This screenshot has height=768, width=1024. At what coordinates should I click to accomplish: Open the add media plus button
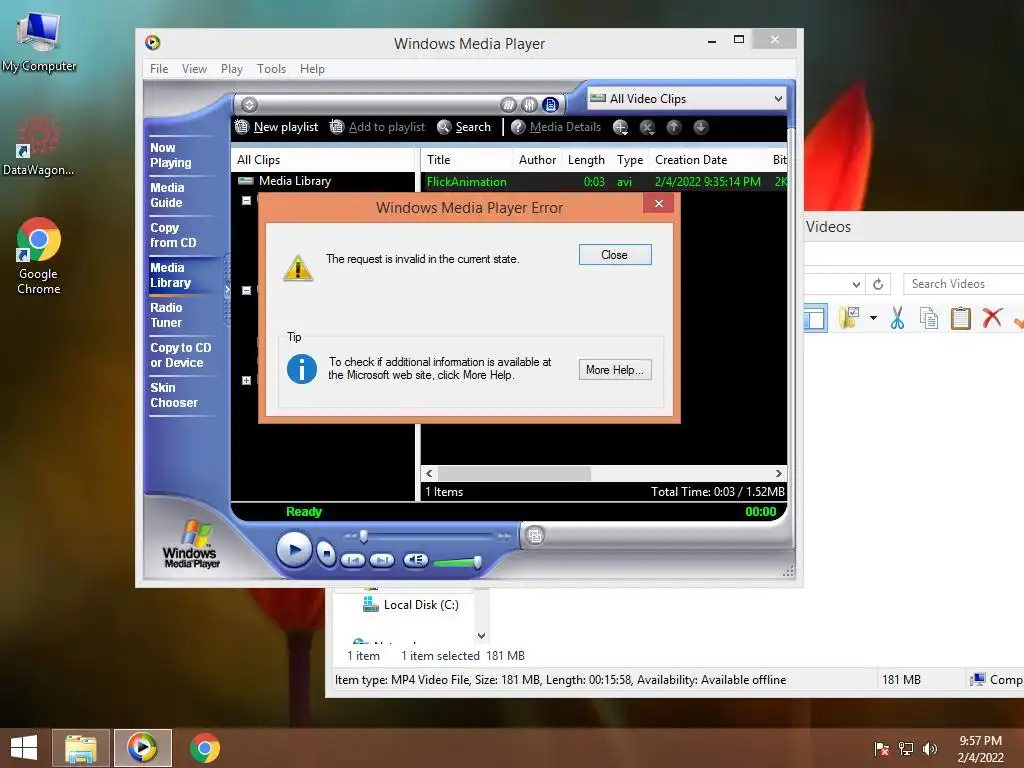coord(620,127)
